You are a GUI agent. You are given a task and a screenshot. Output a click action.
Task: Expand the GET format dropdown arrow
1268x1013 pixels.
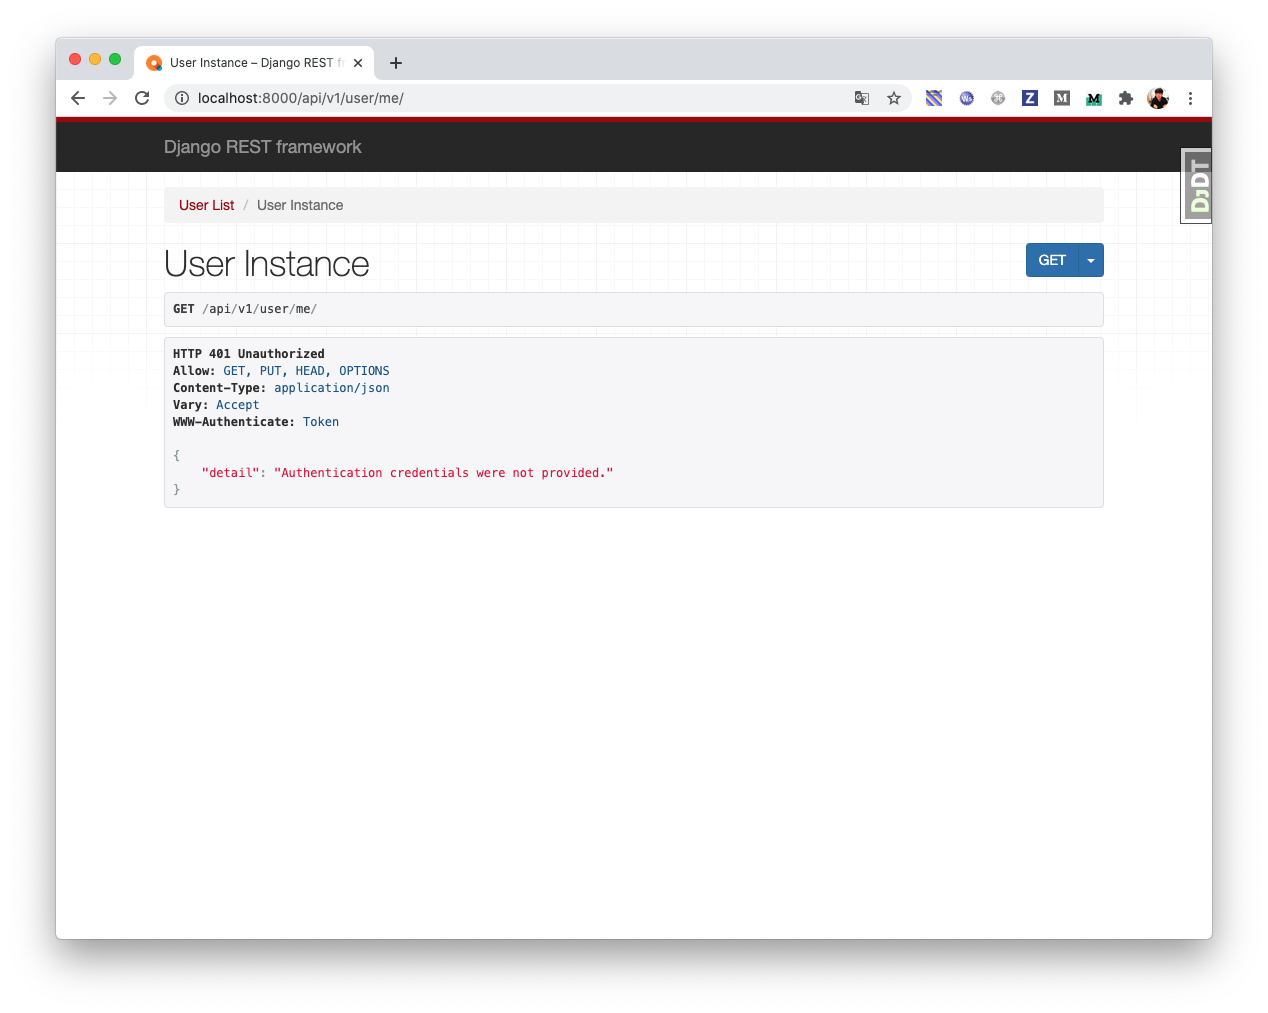tap(1091, 260)
